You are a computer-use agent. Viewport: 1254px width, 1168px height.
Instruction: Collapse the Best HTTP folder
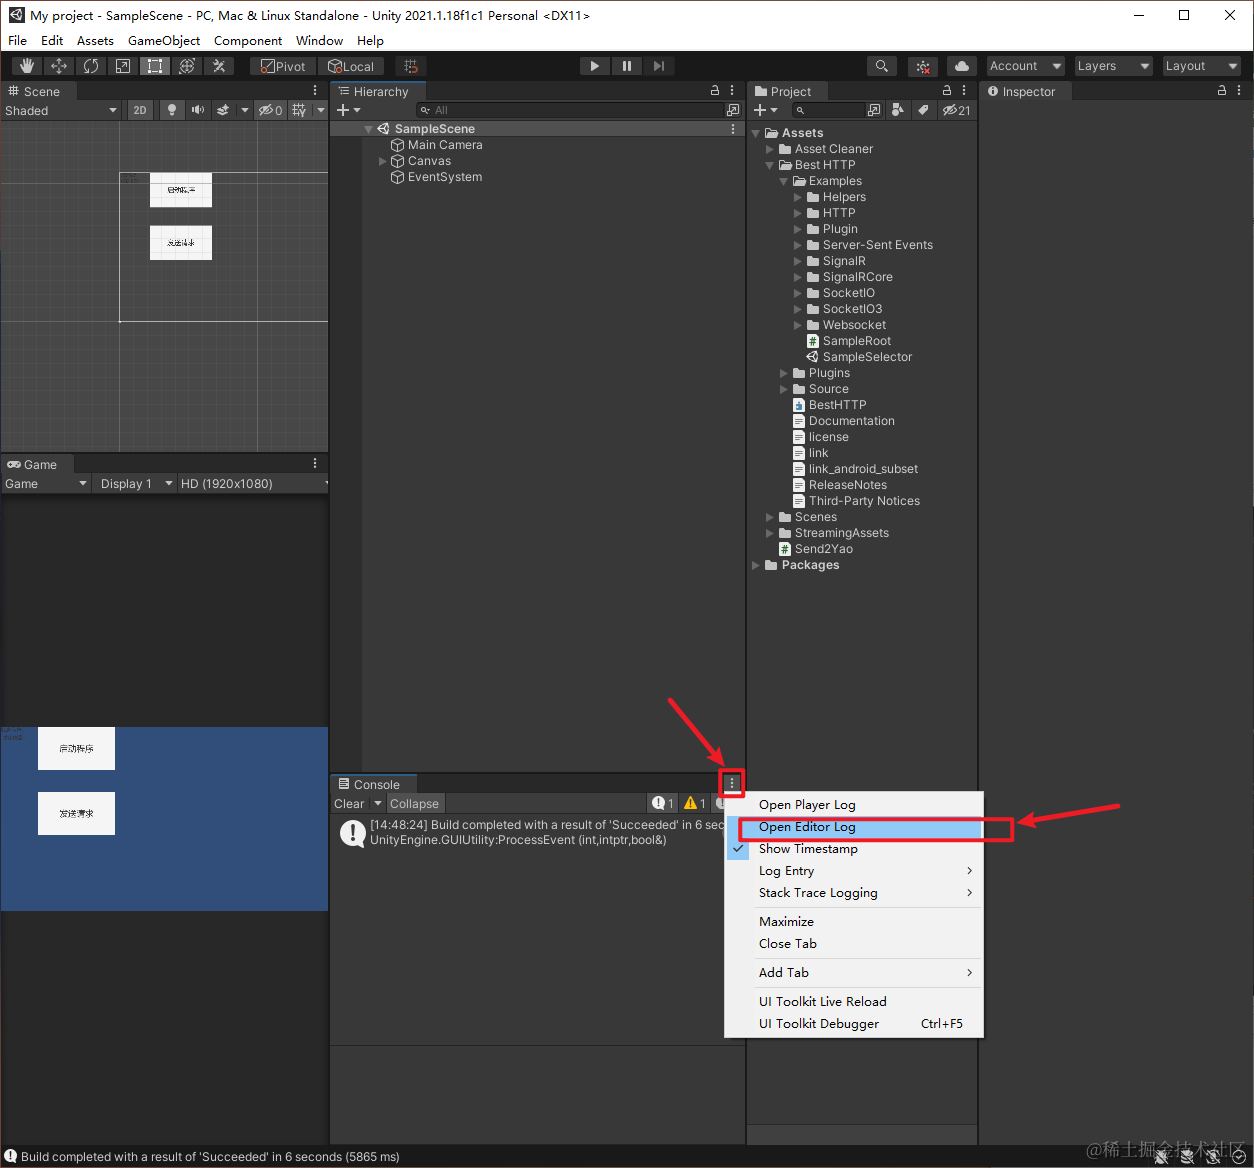point(770,165)
